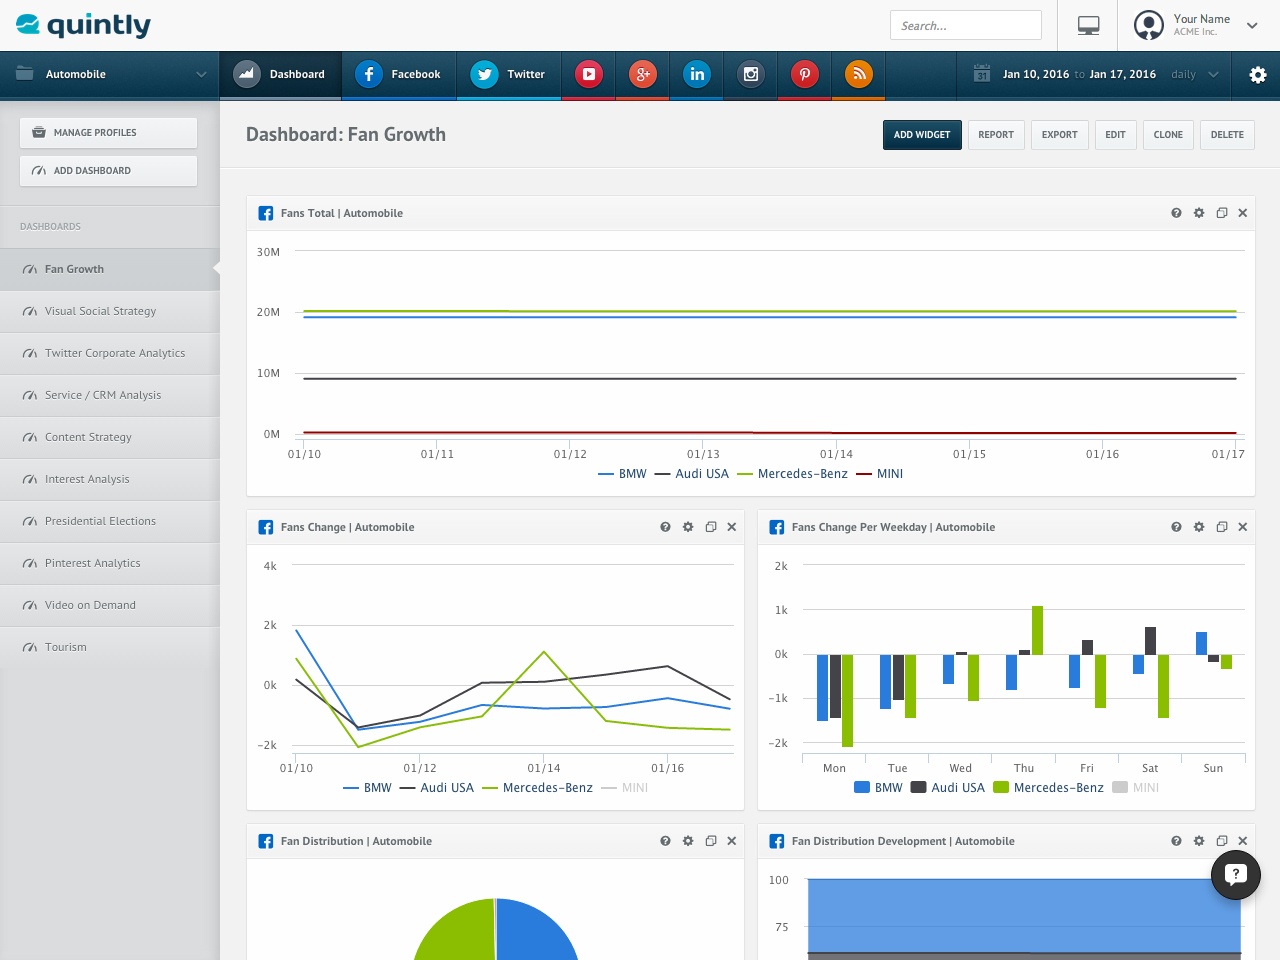
Task: Open help for Fans Change widget
Action: click(x=665, y=527)
